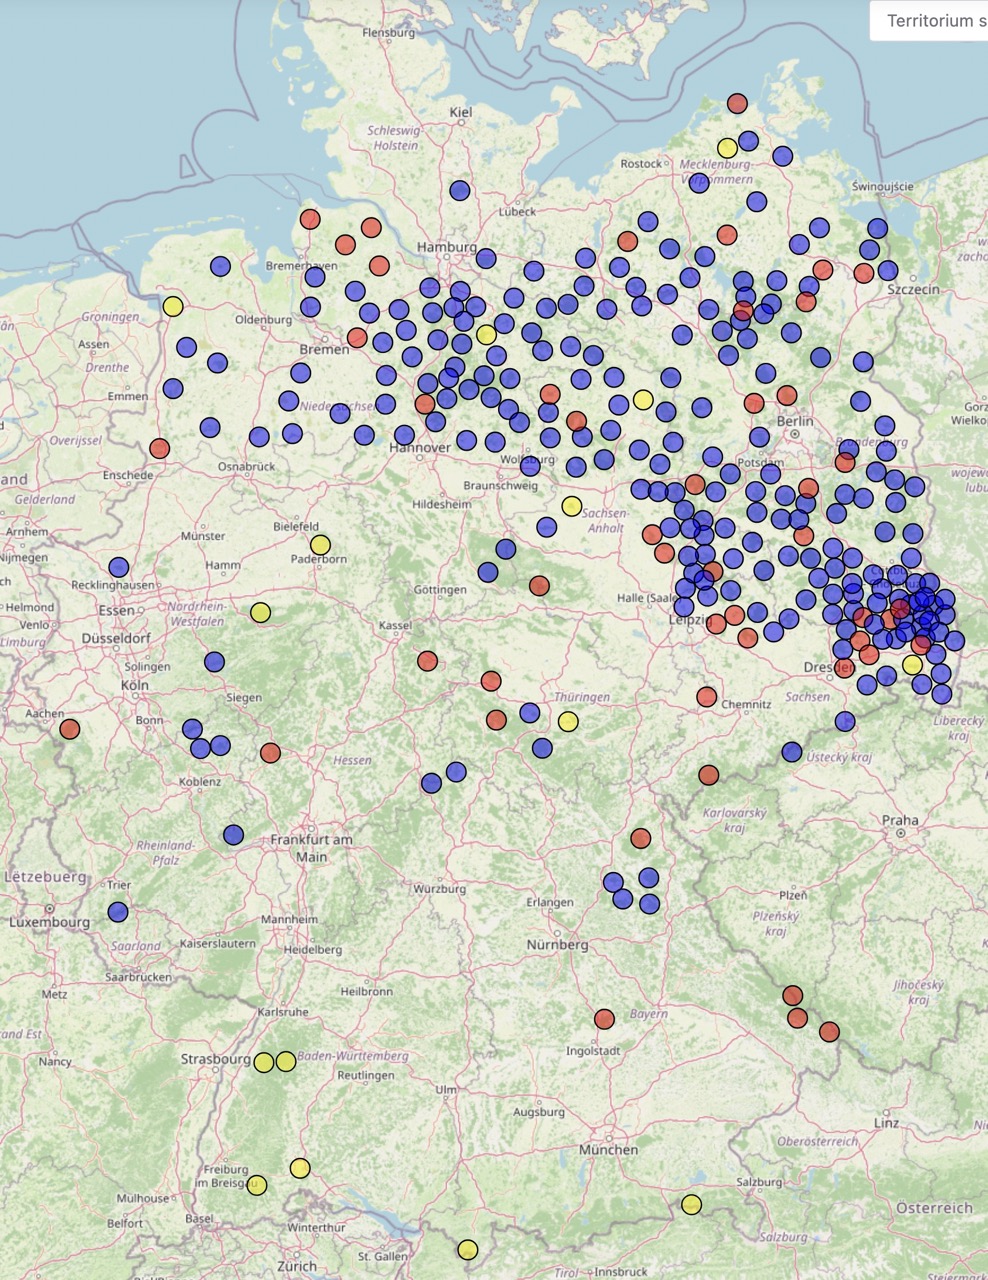Select the lone red marker north of Nürnberg
The height and width of the screenshot is (1280, 988).
pyautogui.click(x=640, y=838)
